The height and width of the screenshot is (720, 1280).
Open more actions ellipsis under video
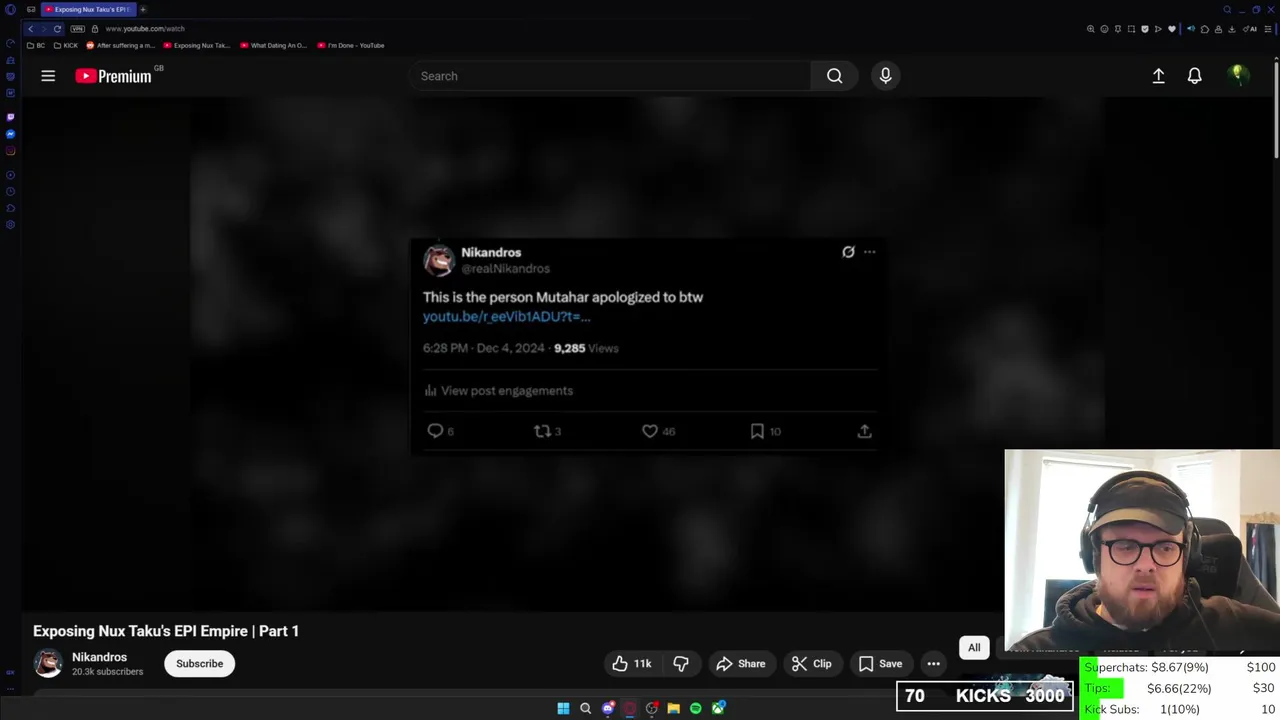pos(933,664)
